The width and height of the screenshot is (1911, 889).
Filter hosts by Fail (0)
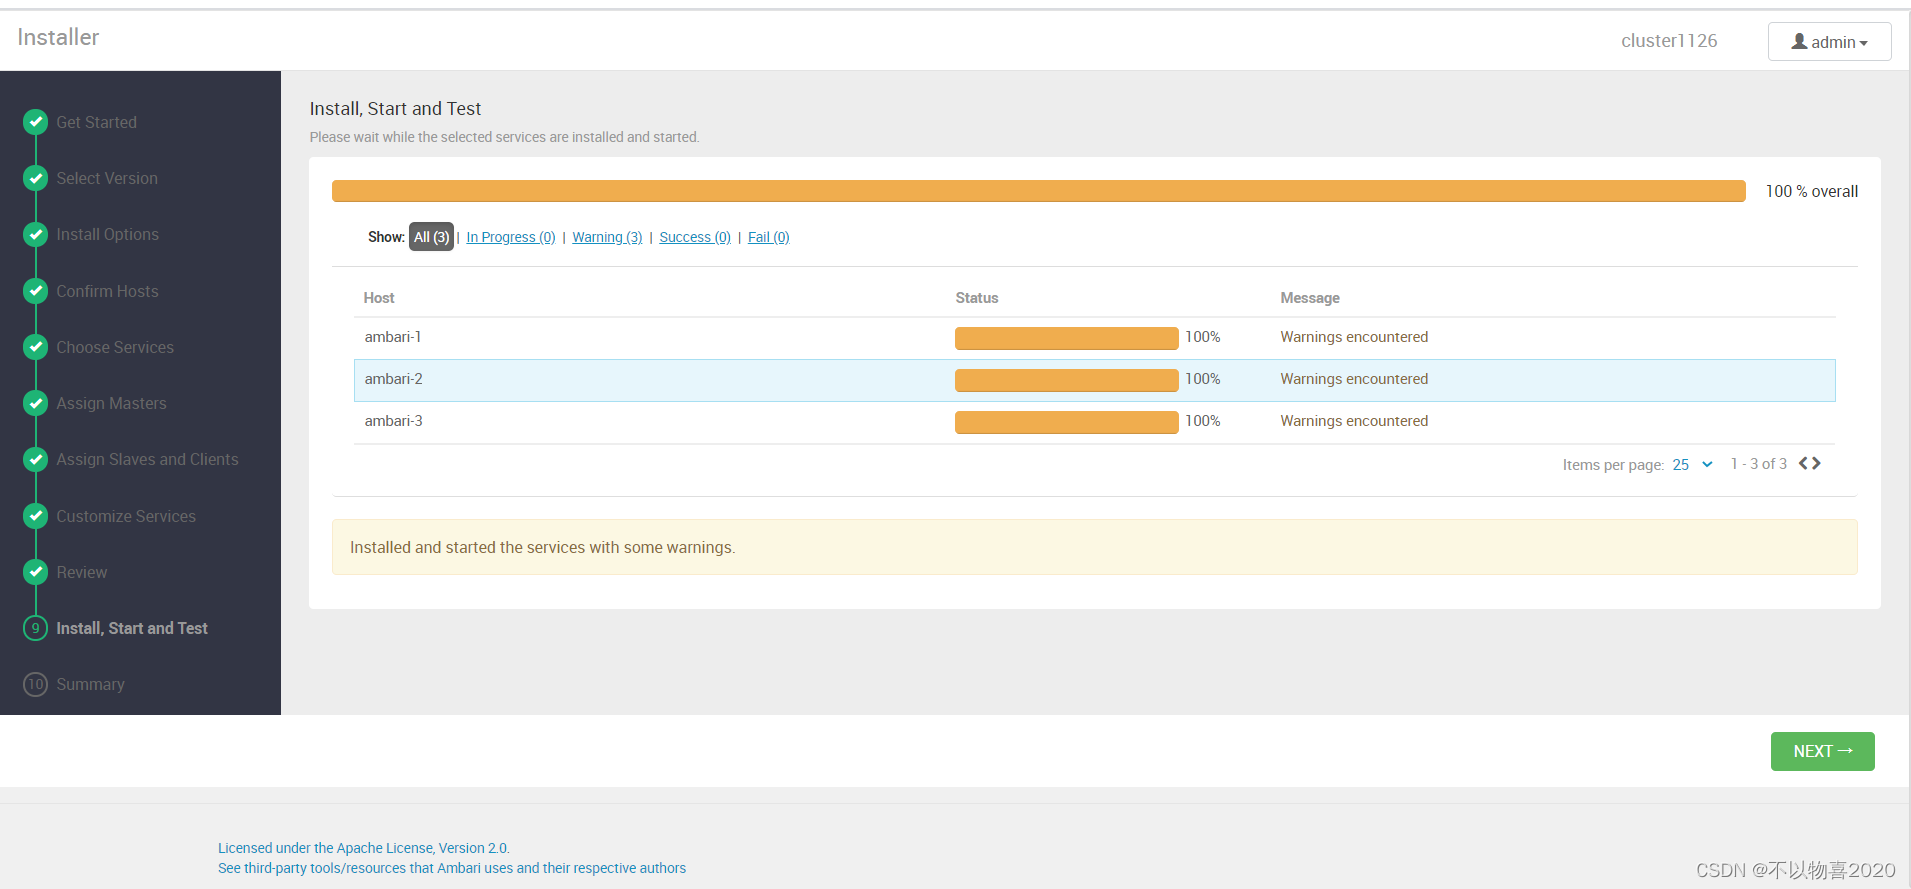pyautogui.click(x=768, y=237)
